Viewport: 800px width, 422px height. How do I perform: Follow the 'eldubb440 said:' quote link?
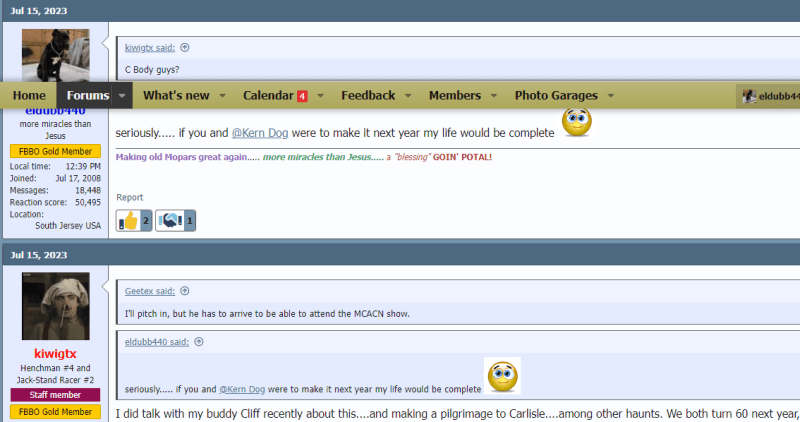(157, 342)
